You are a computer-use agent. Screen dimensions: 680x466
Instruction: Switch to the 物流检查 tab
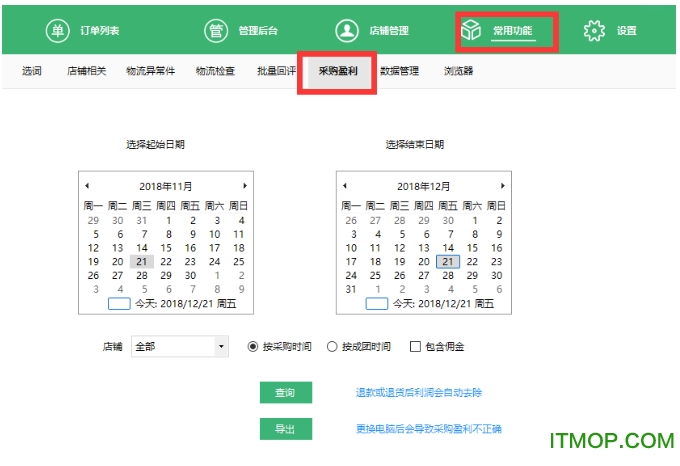click(x=215, y=72)
